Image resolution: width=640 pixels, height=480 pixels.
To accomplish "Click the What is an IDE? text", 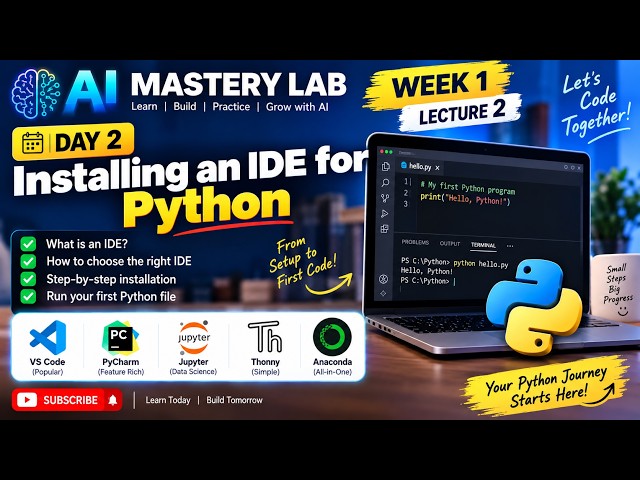I will (x=87, y=244).
